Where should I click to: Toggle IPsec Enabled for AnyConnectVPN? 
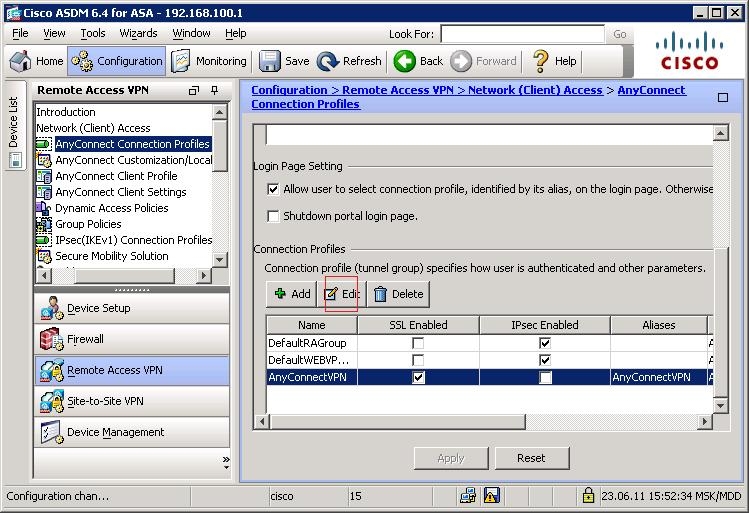coord(545,377)
